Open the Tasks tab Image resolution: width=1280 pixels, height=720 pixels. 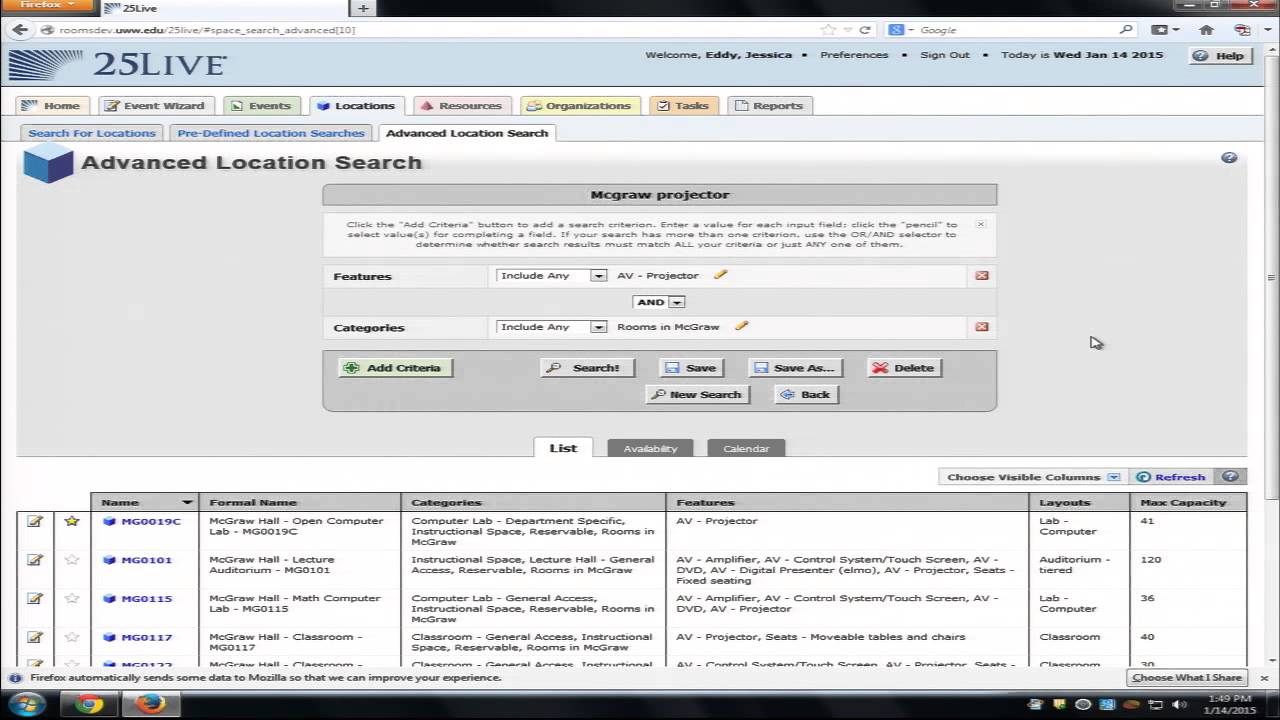pyautogui.click(x=683, y=105)
